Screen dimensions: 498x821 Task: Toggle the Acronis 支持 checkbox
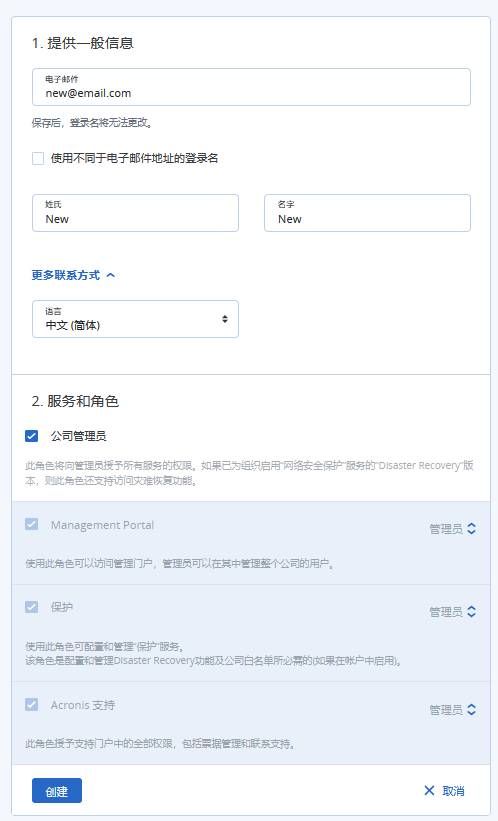31,705
